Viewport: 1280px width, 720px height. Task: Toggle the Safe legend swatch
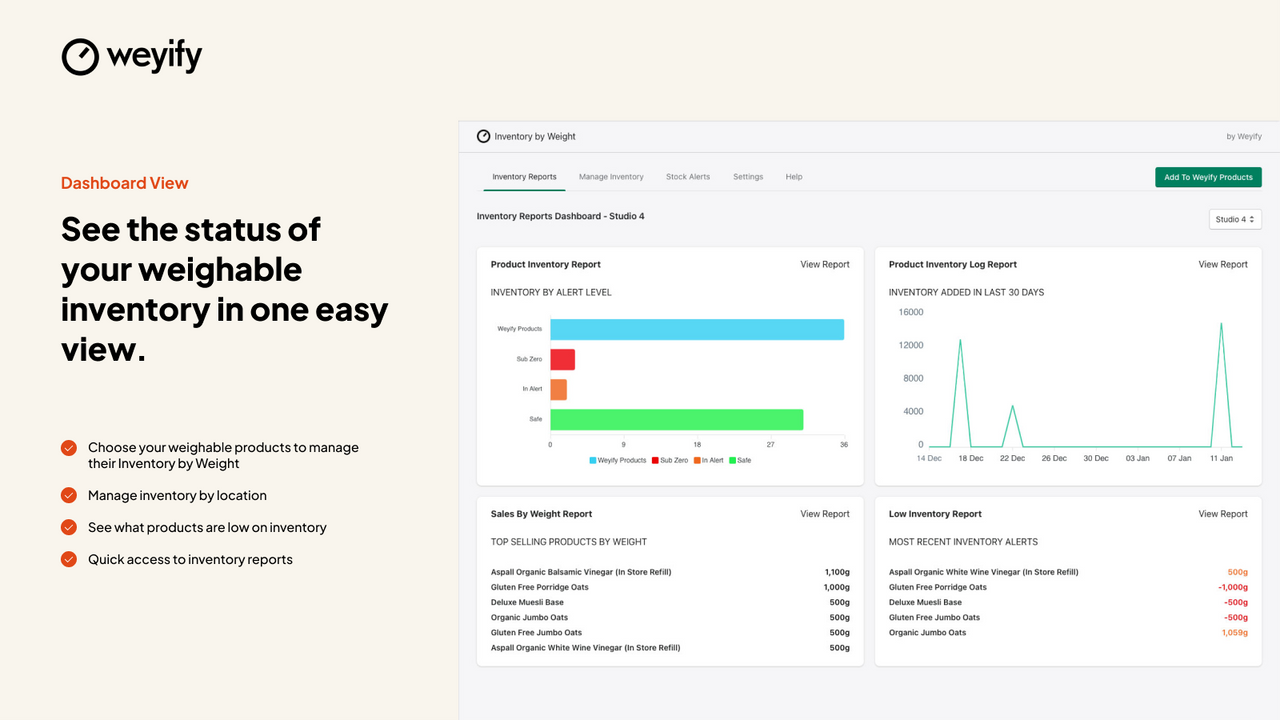click(732, 460)
